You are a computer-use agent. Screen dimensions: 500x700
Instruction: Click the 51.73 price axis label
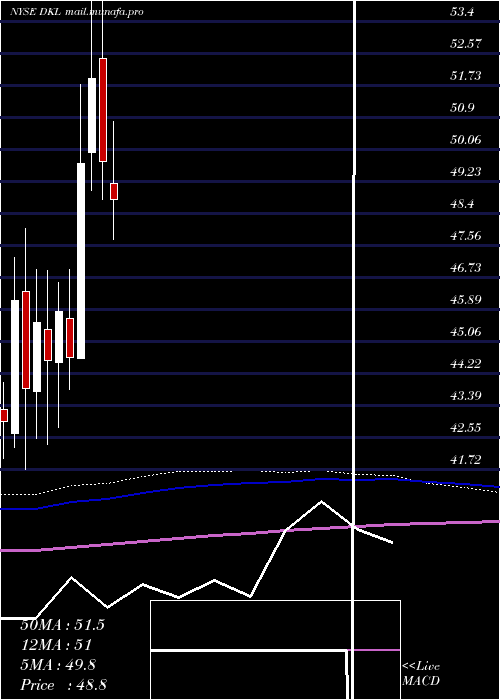(466, 76)
